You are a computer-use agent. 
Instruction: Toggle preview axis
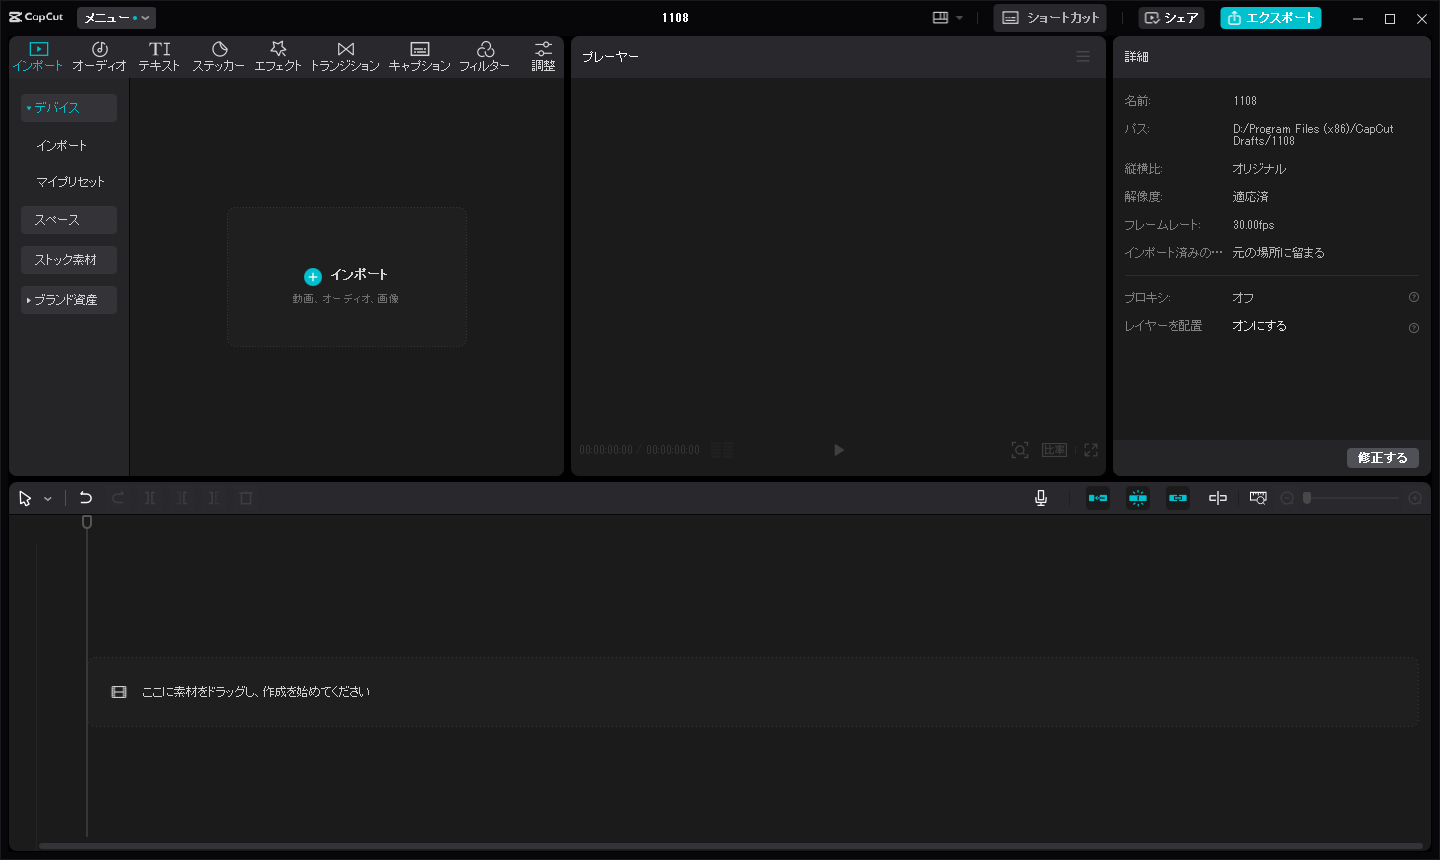(x=1218, y=498)
